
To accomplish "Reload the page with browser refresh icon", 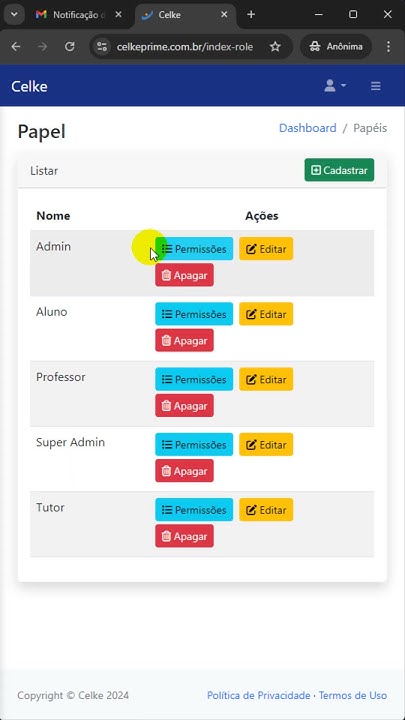I will pos(69,46).
